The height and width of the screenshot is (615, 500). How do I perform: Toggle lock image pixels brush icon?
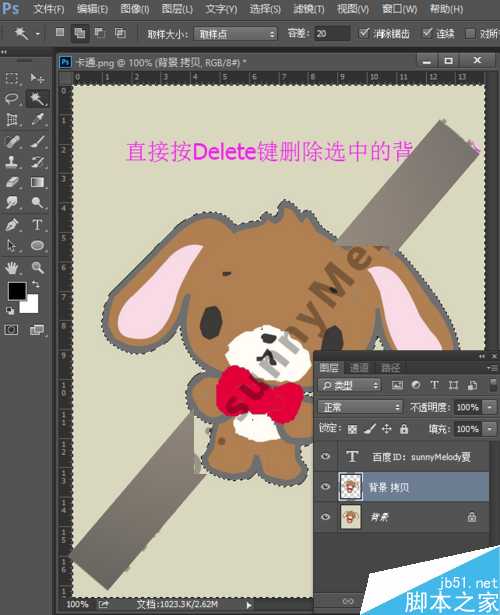point(370,429)
